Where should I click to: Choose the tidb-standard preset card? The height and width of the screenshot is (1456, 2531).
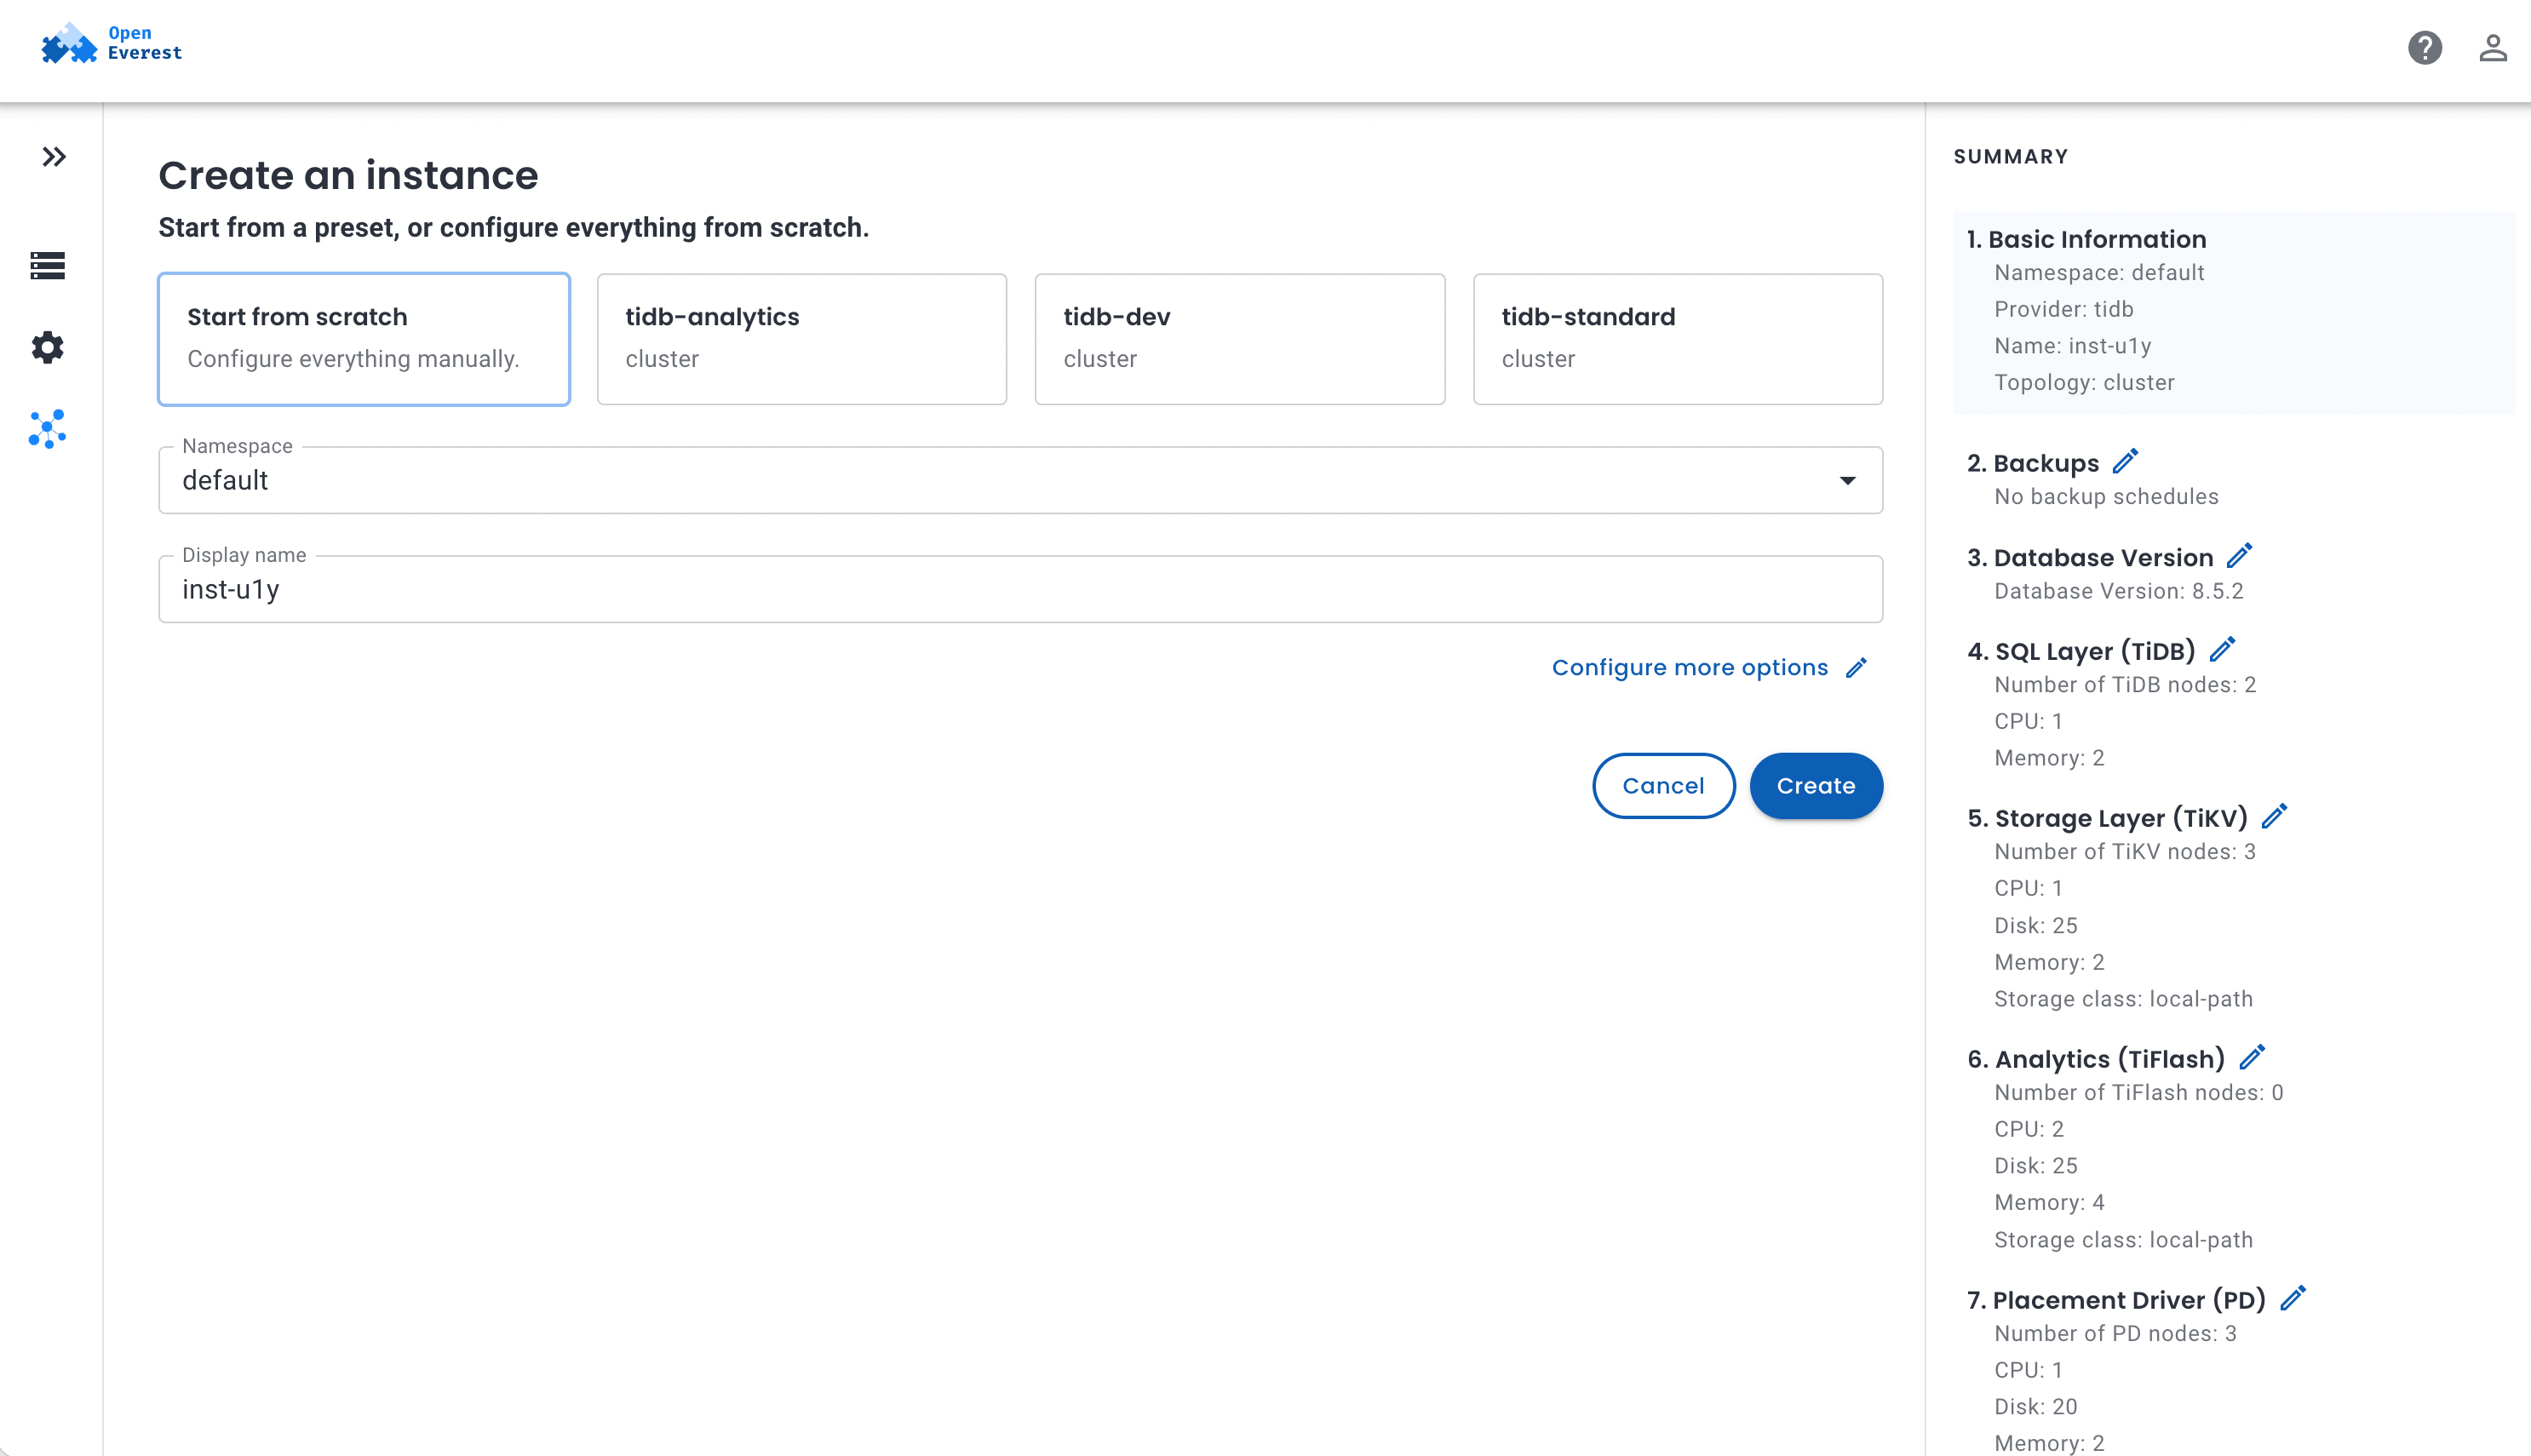coord(1678,339)
